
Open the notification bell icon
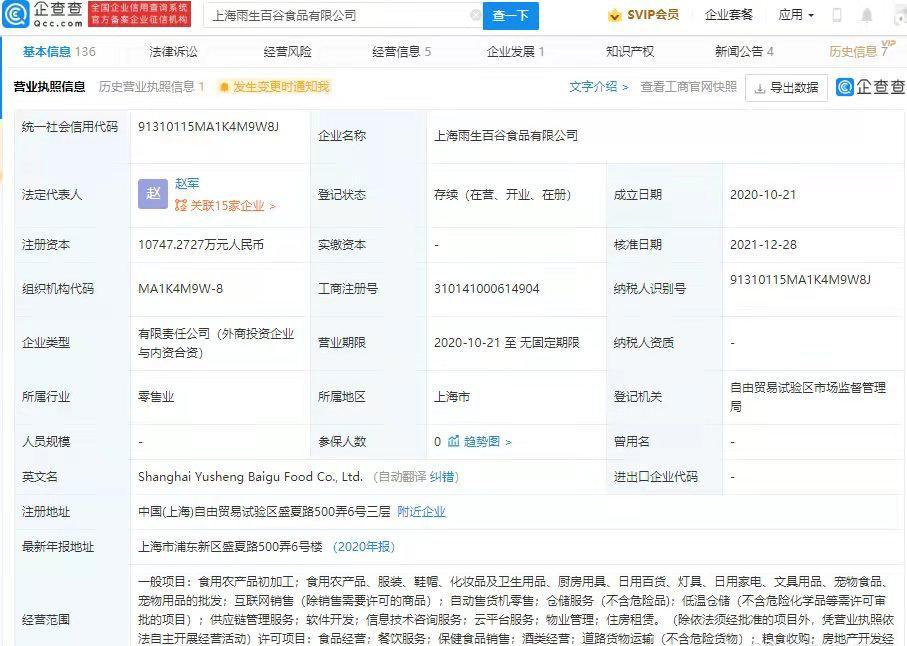(867, 16)
